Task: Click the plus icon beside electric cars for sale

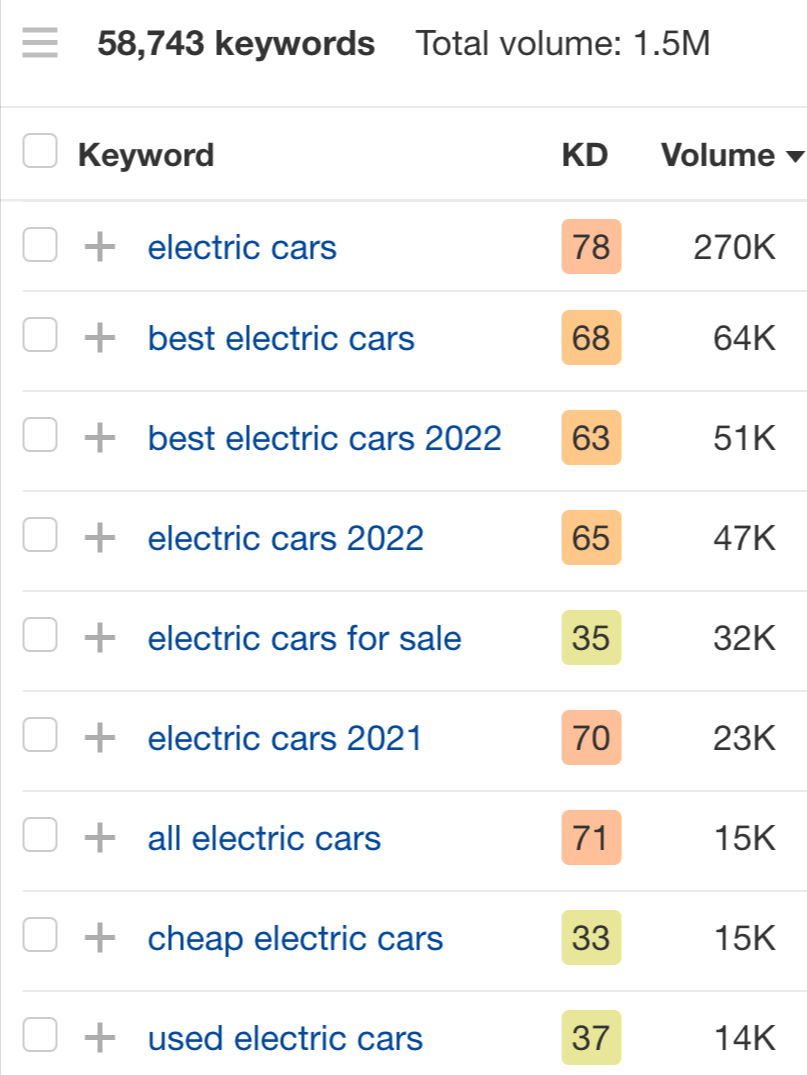Action: click(x=98, y=638)
